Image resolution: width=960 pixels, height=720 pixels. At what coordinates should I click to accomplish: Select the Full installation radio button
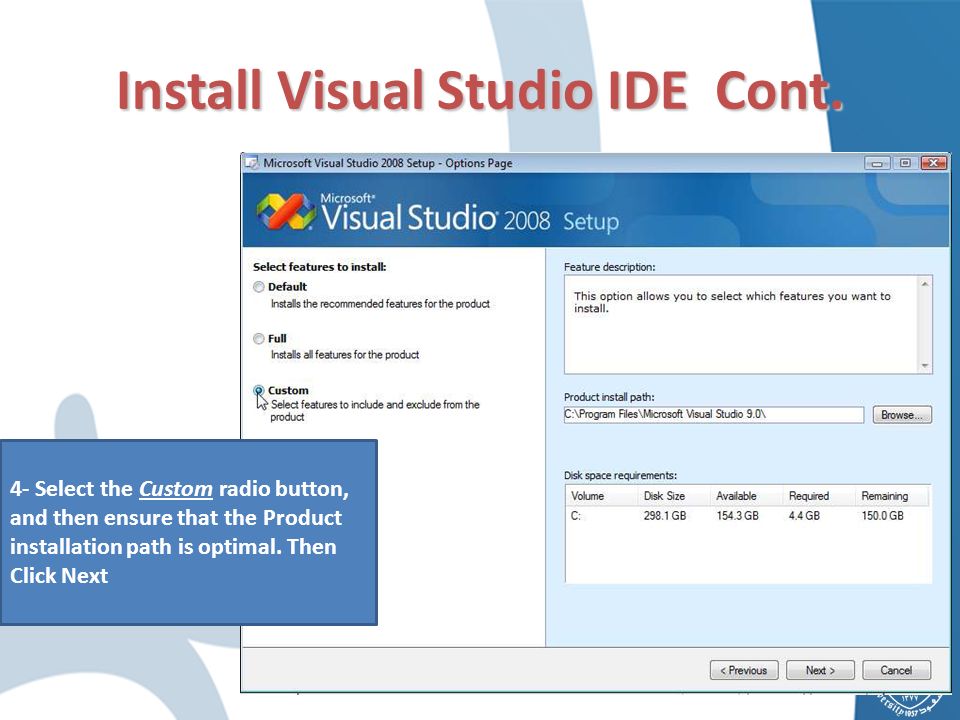click(258, 339)
